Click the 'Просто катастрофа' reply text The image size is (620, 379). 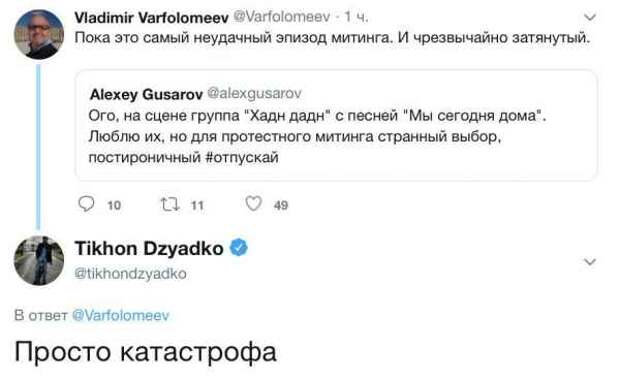(x=146, y=352)
